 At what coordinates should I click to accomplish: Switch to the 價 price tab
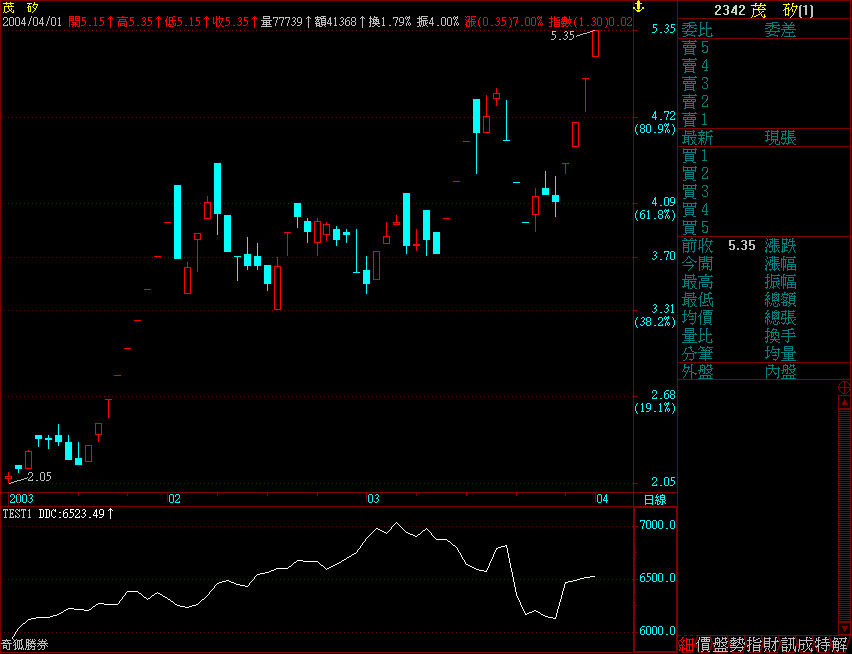tap(703, 644)
